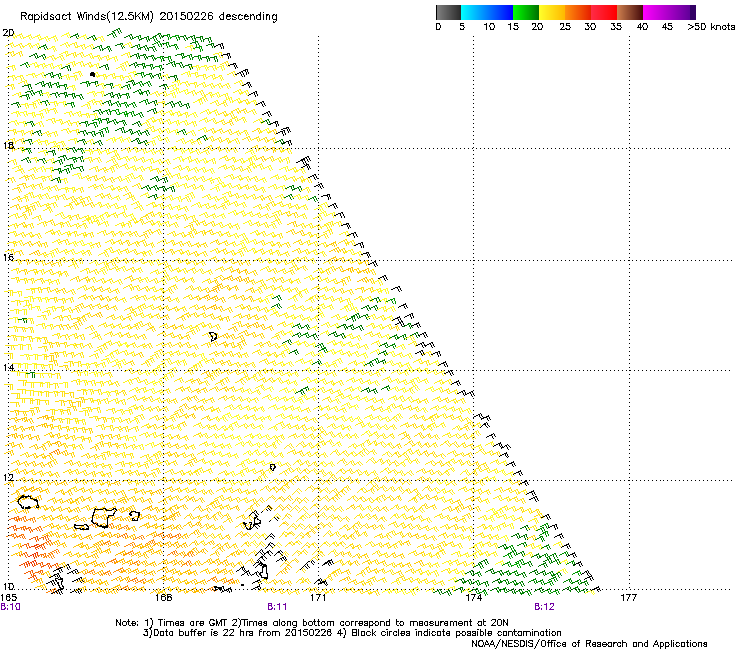The width and height of the screenshot is (740, 650).
Task: Click the red 30-35 knots legend swatch
Action: coord(604,12)
